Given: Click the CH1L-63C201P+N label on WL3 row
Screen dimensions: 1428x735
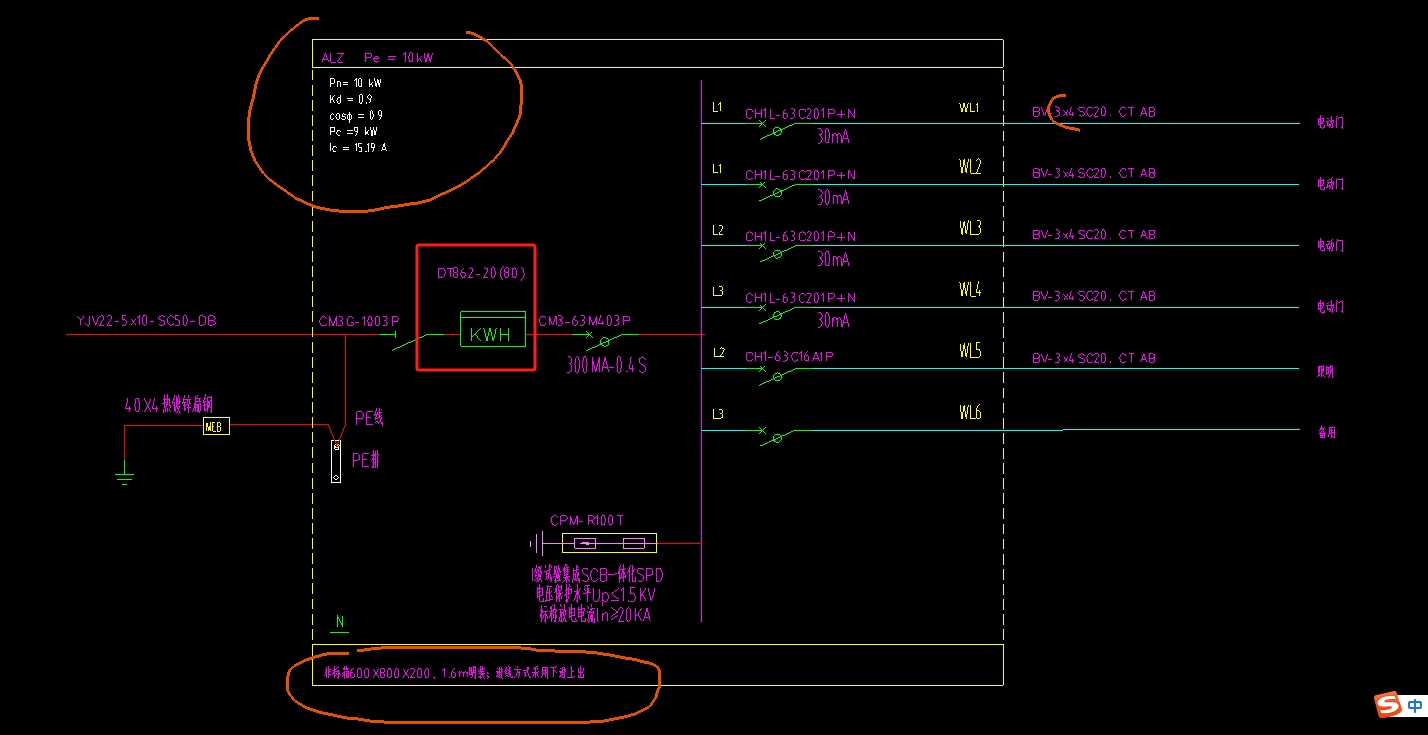Looking at the screenshot, I should click(x=800, y=237).
